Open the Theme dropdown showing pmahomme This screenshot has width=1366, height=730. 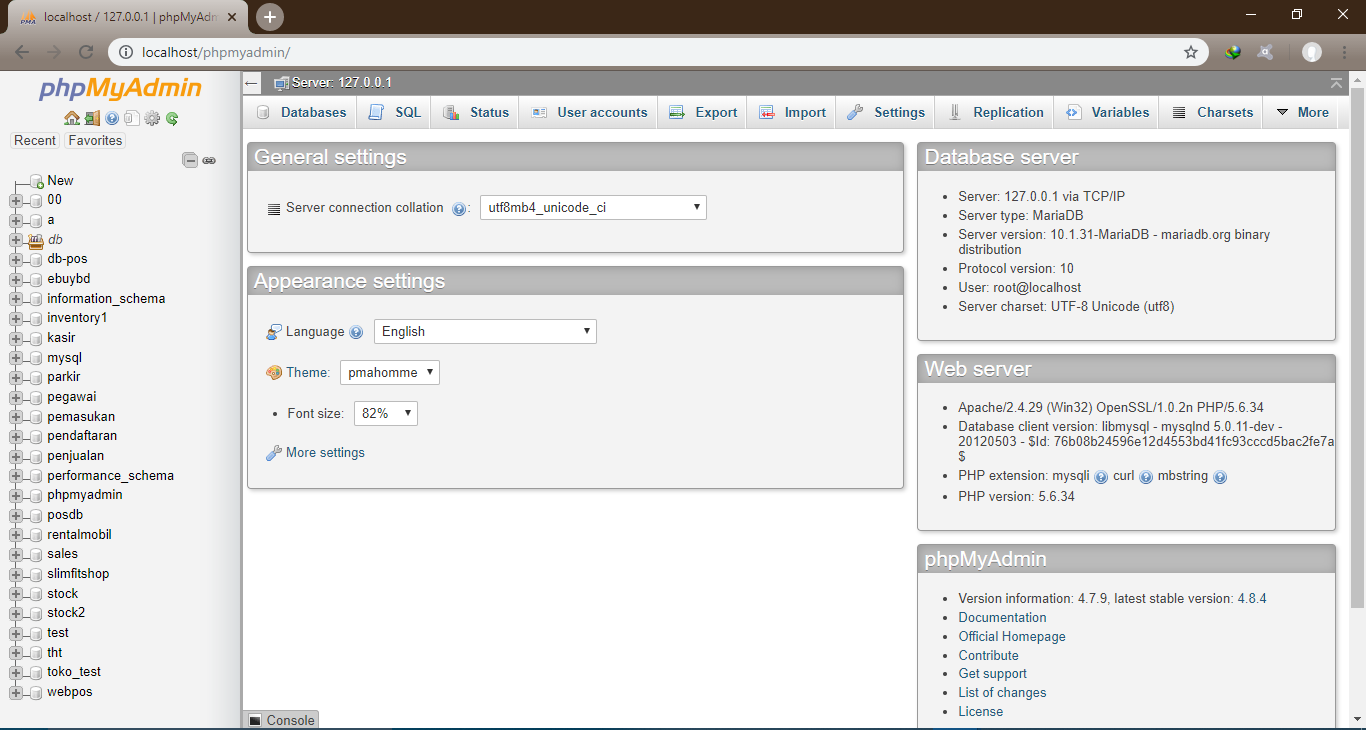pos(390,373)
